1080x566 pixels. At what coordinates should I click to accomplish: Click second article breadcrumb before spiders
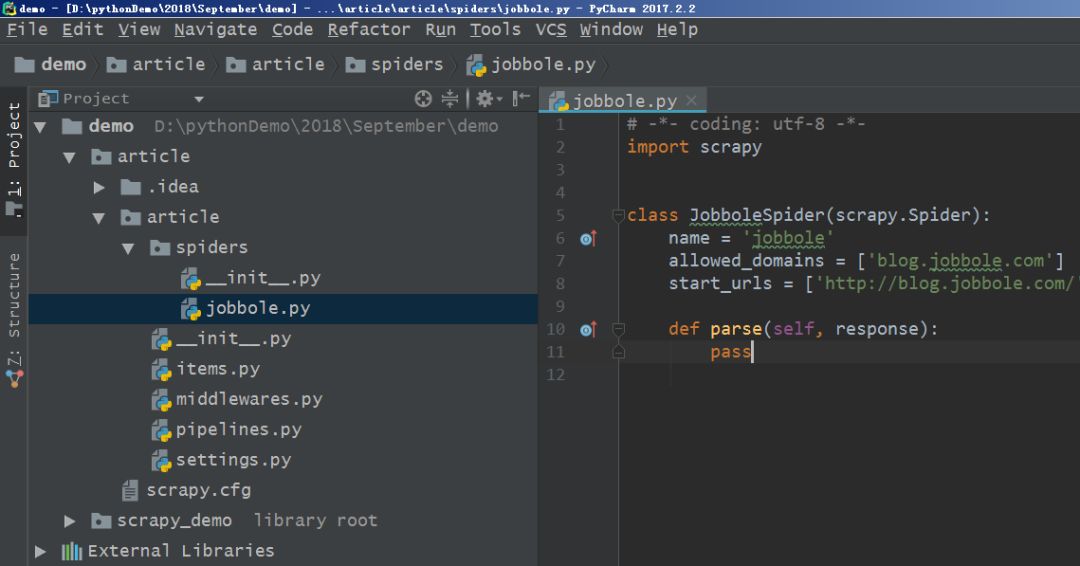[276, 65]
